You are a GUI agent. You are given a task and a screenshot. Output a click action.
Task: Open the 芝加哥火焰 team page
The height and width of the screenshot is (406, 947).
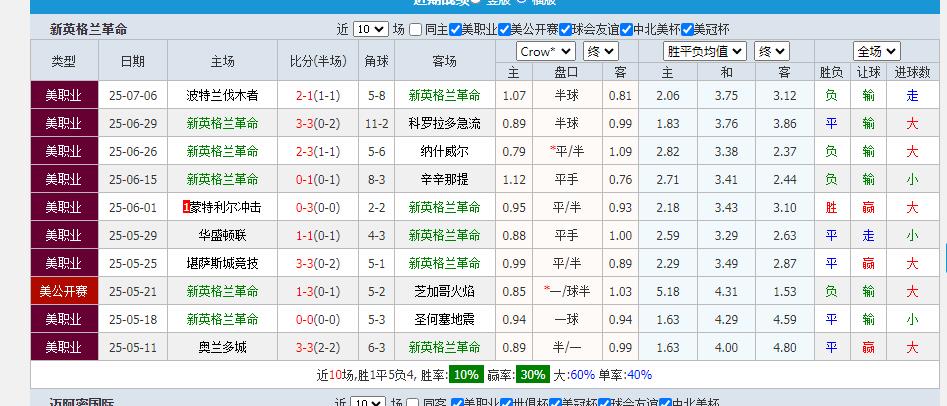(x=444, y=292)
